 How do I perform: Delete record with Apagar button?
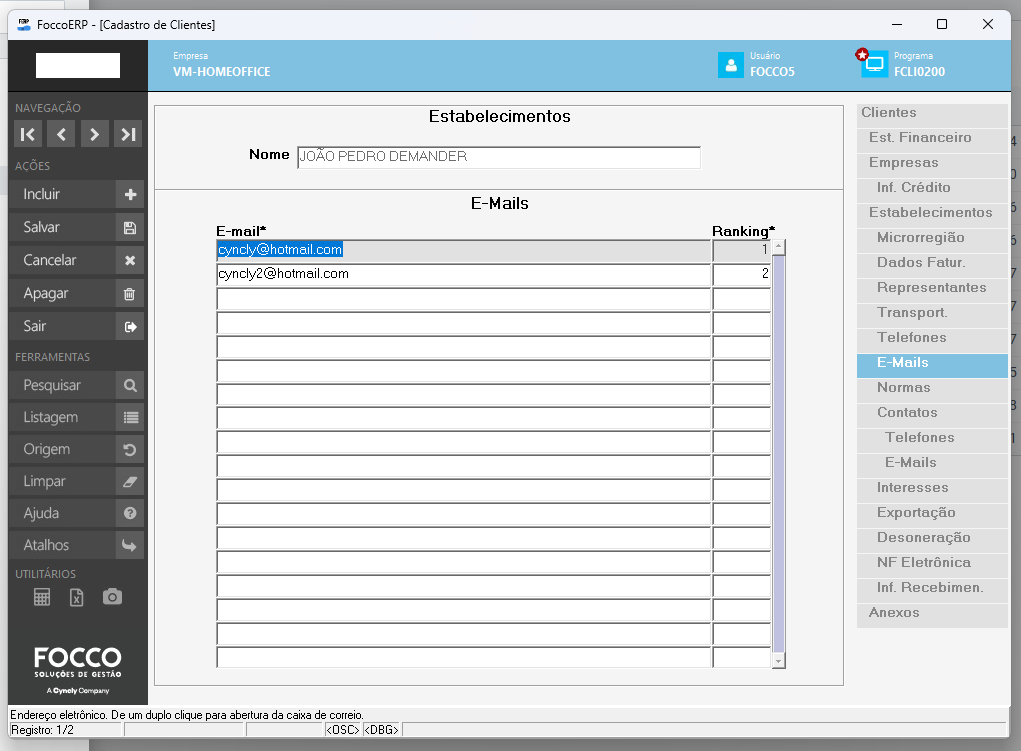(x=76, y=293)
